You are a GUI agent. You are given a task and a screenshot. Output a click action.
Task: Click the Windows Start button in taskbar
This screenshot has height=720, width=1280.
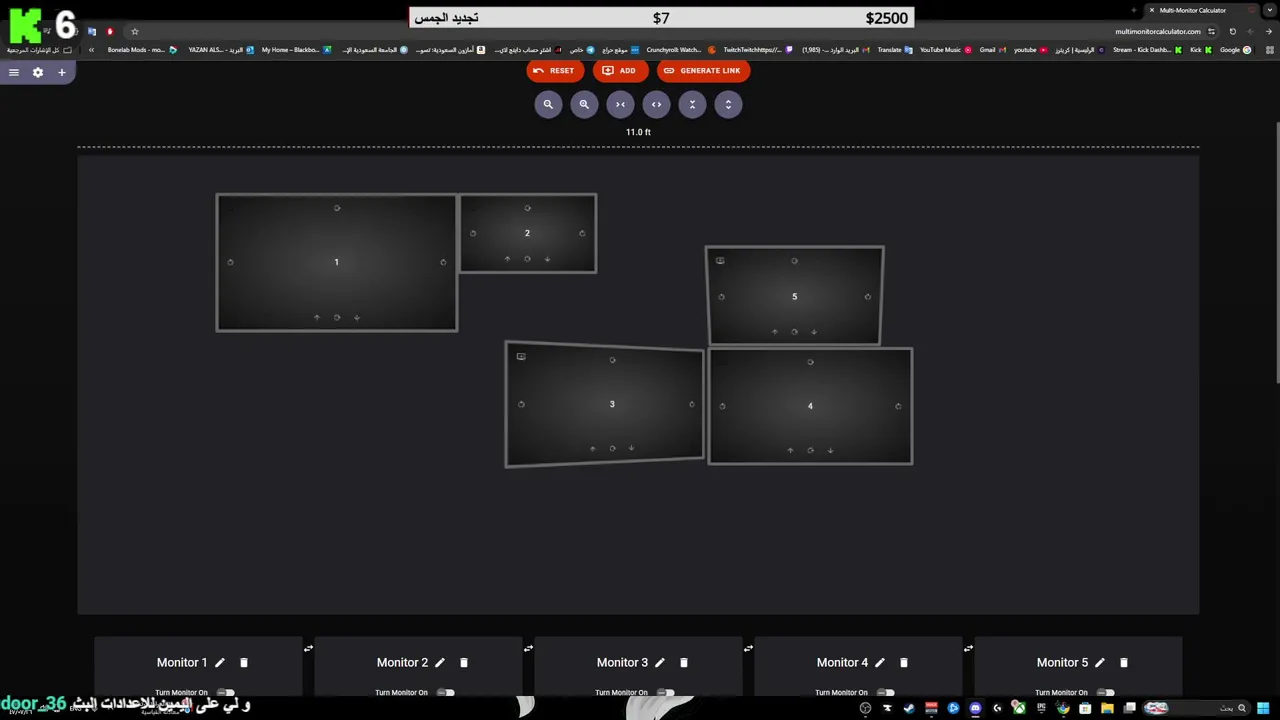[x=1263, y=708]
